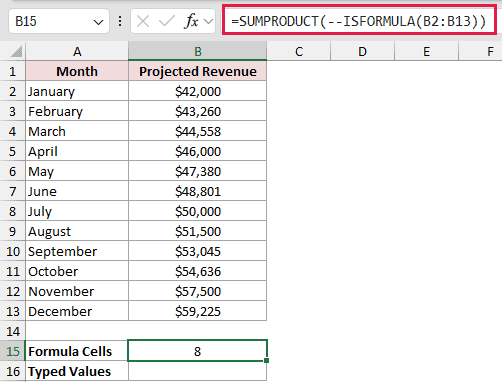Click the $47,380 cell
502x382 pixels.
coord(198,171)
